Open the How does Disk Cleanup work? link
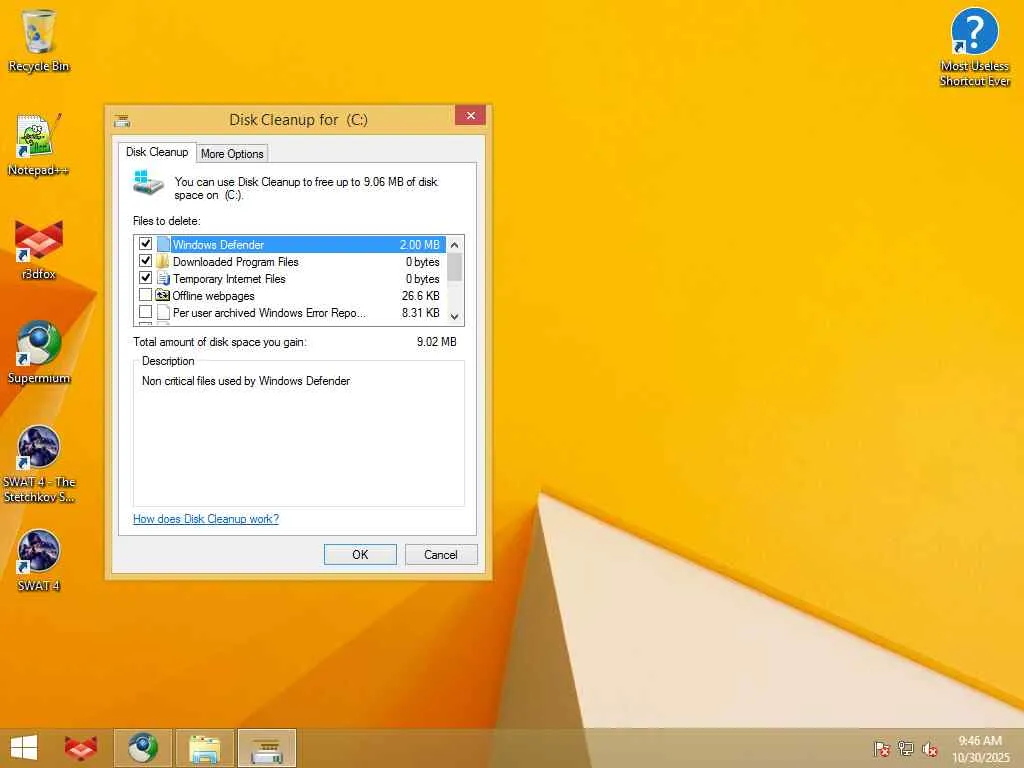The height and width of the screenshot is (768, 1024). tap(206, 519)
